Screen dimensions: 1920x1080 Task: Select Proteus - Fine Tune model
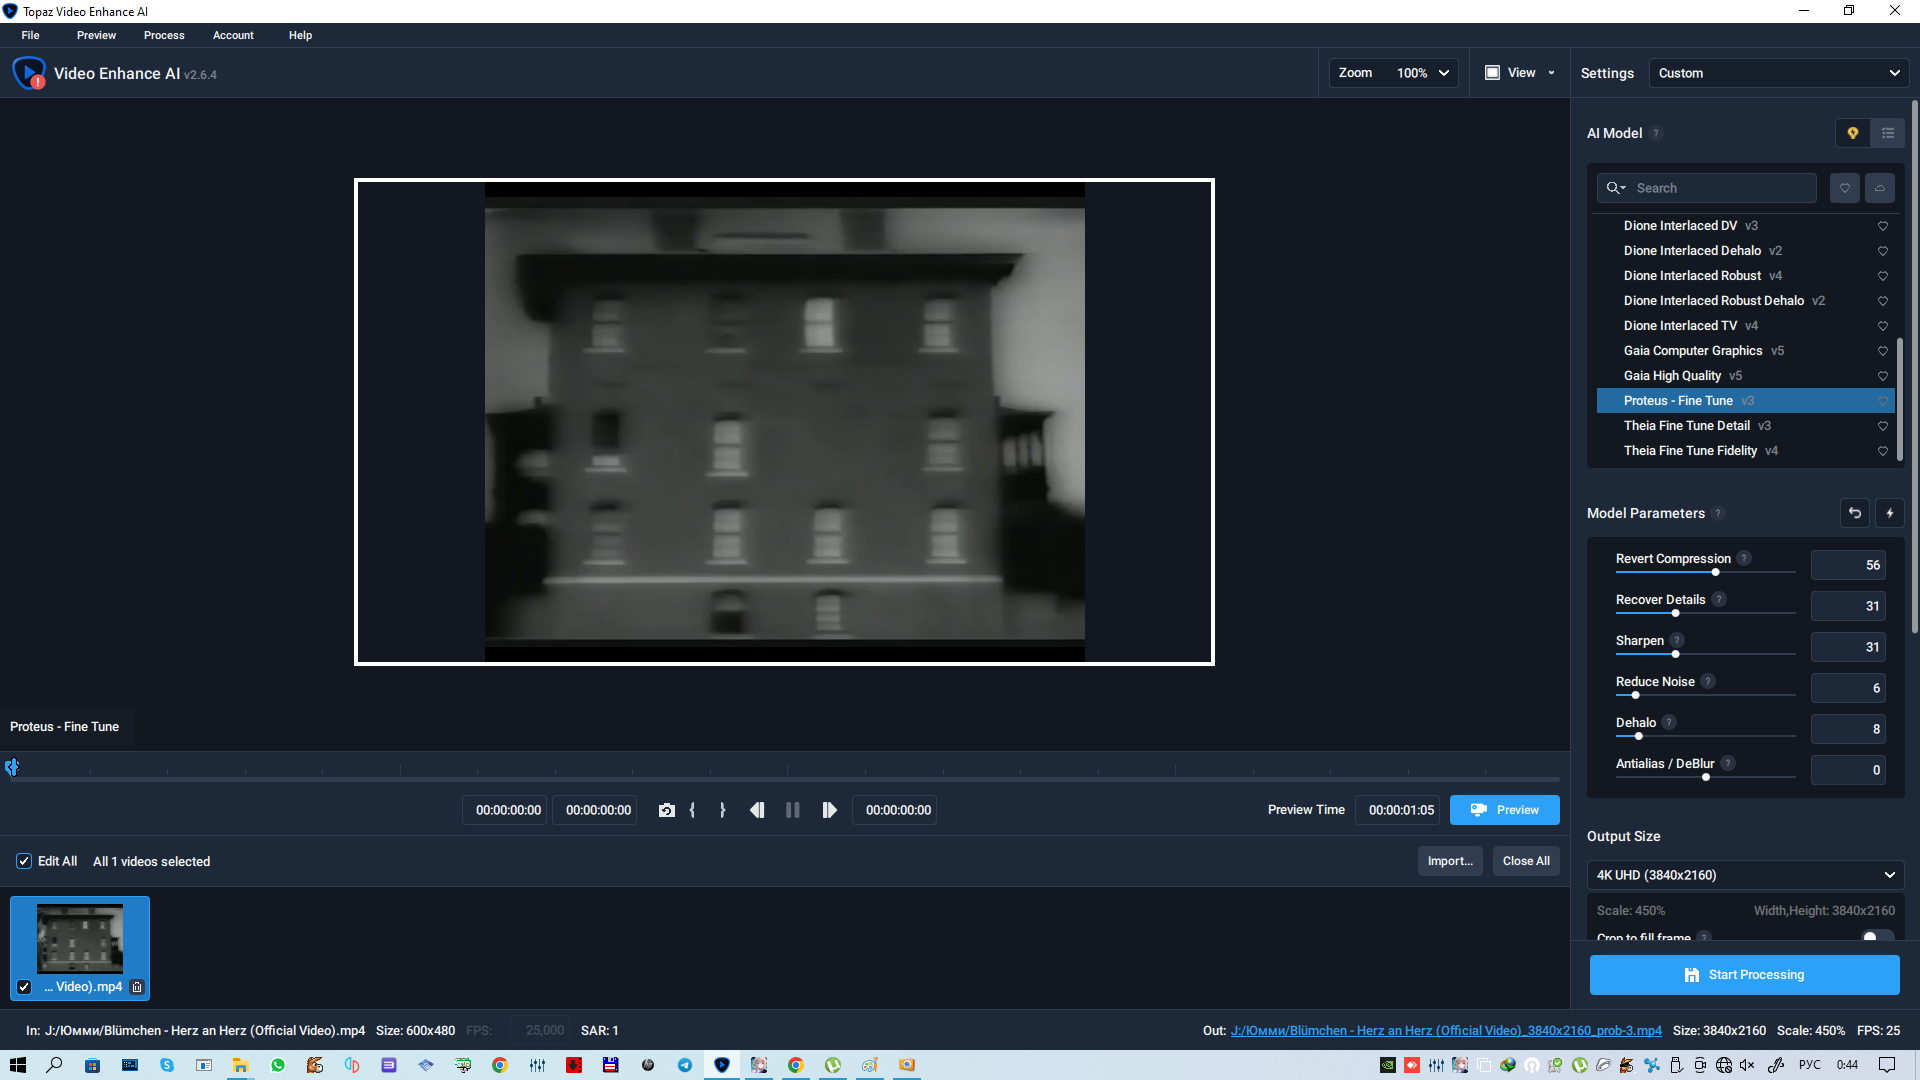pos(1745,401)
